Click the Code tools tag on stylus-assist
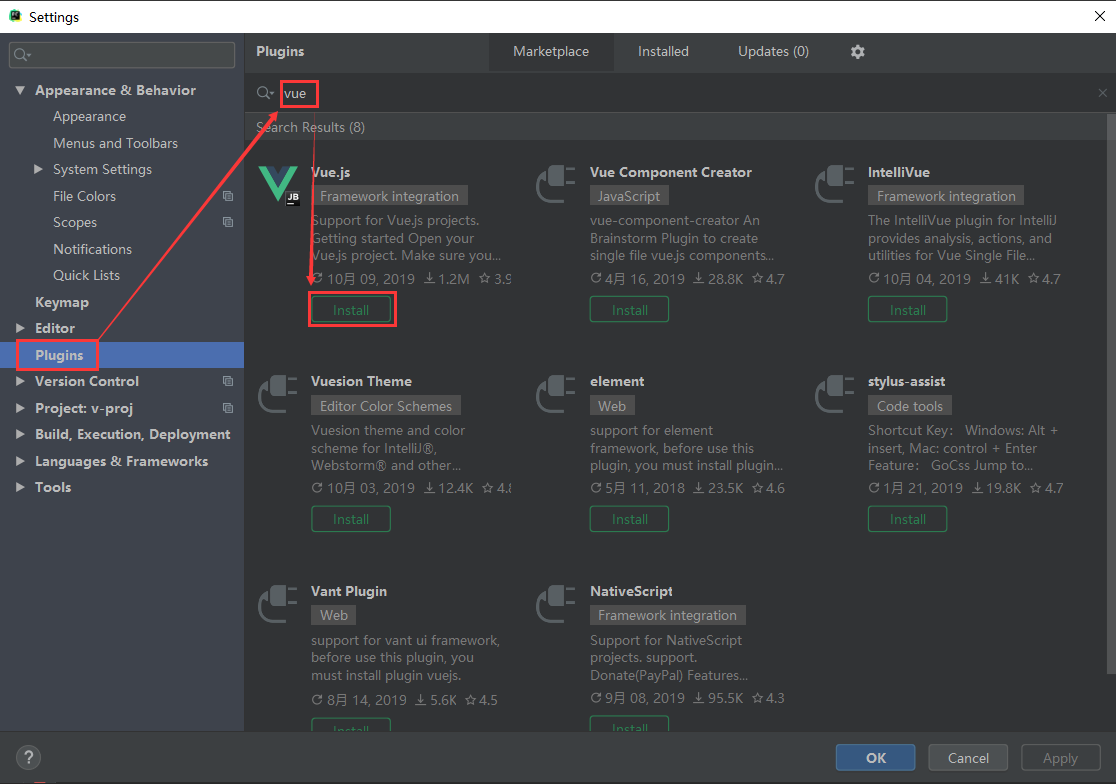Viewport: 1116px width, 784px height. [910, 406]
